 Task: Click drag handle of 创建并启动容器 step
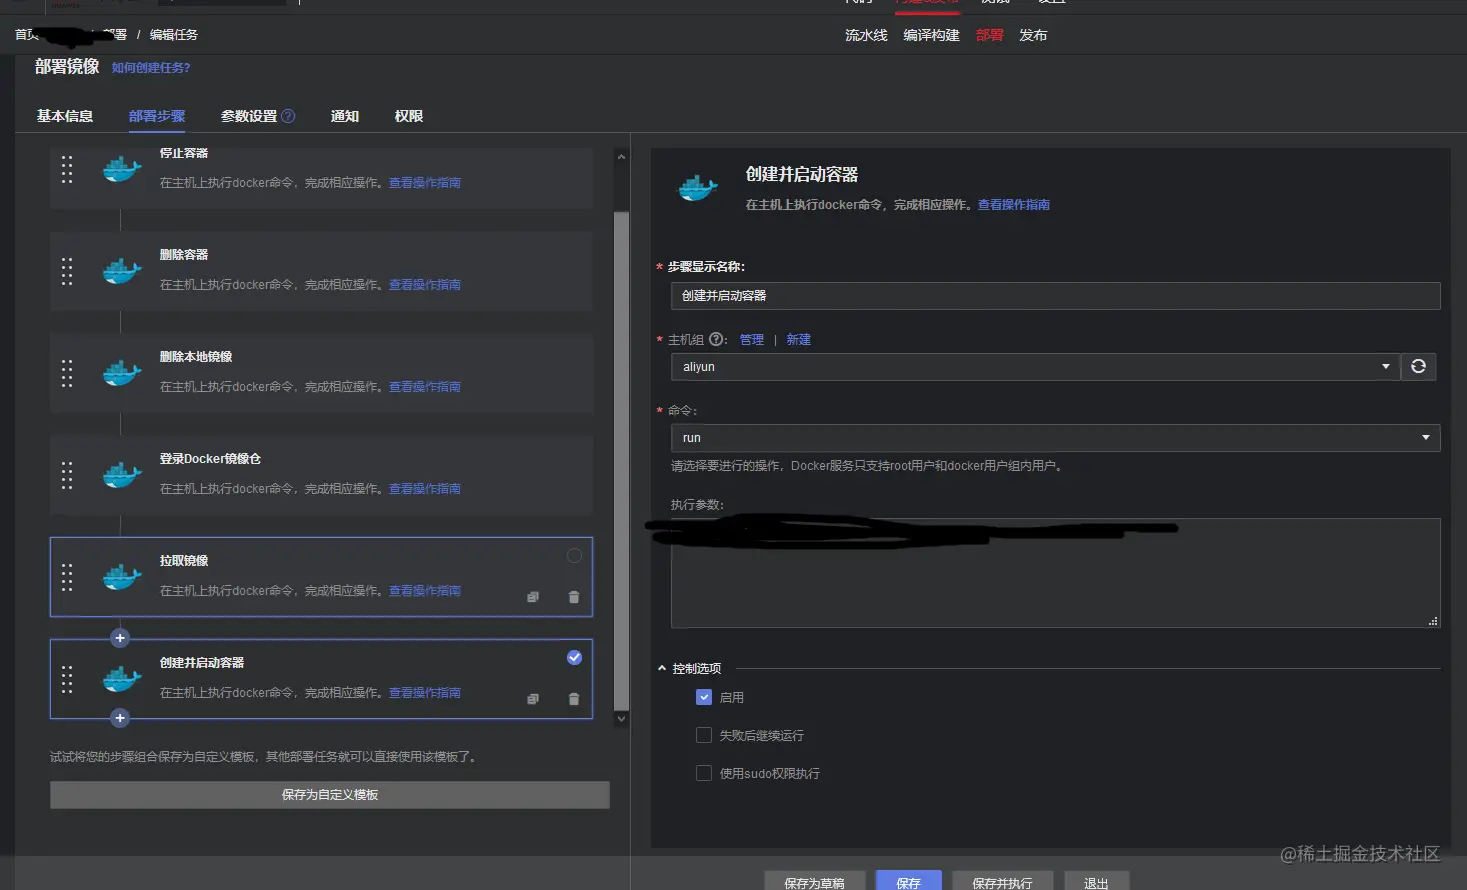pos(67,679)
